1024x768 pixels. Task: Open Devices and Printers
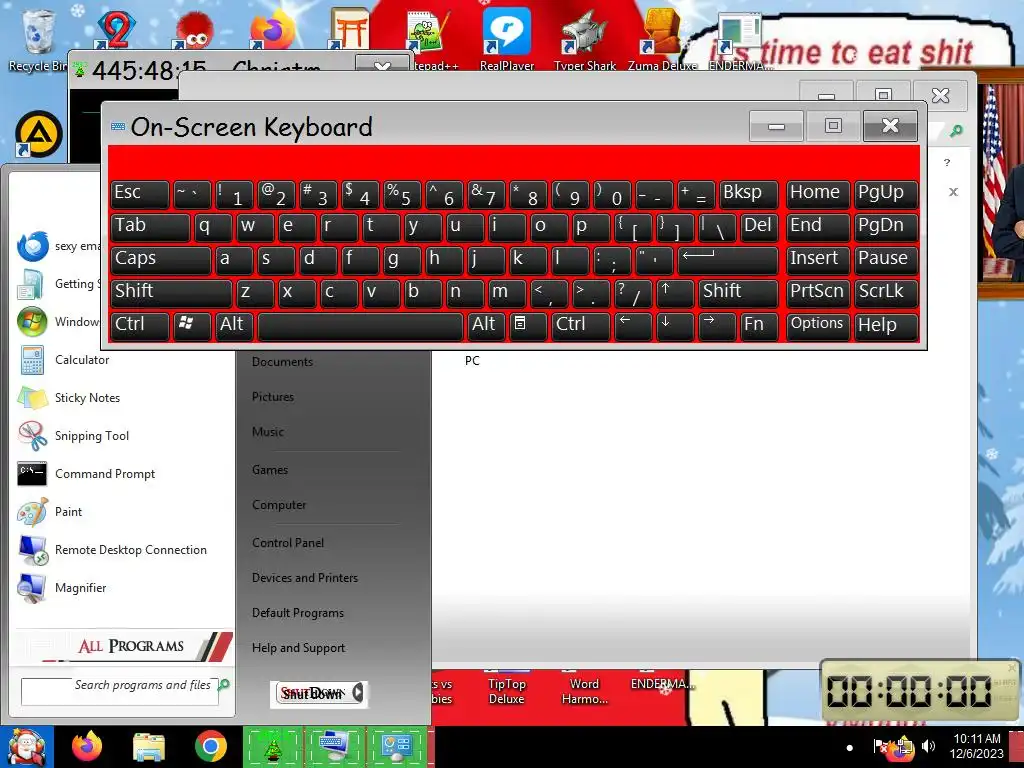click(x=305, y=578)
